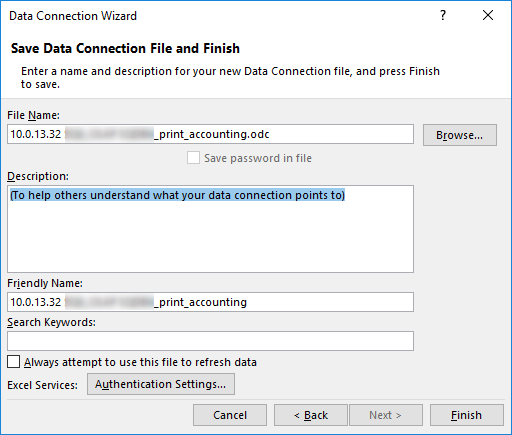This screenshot has width=512, height=435.
Task: Click the question mark help icon
Action: (443, 15)
